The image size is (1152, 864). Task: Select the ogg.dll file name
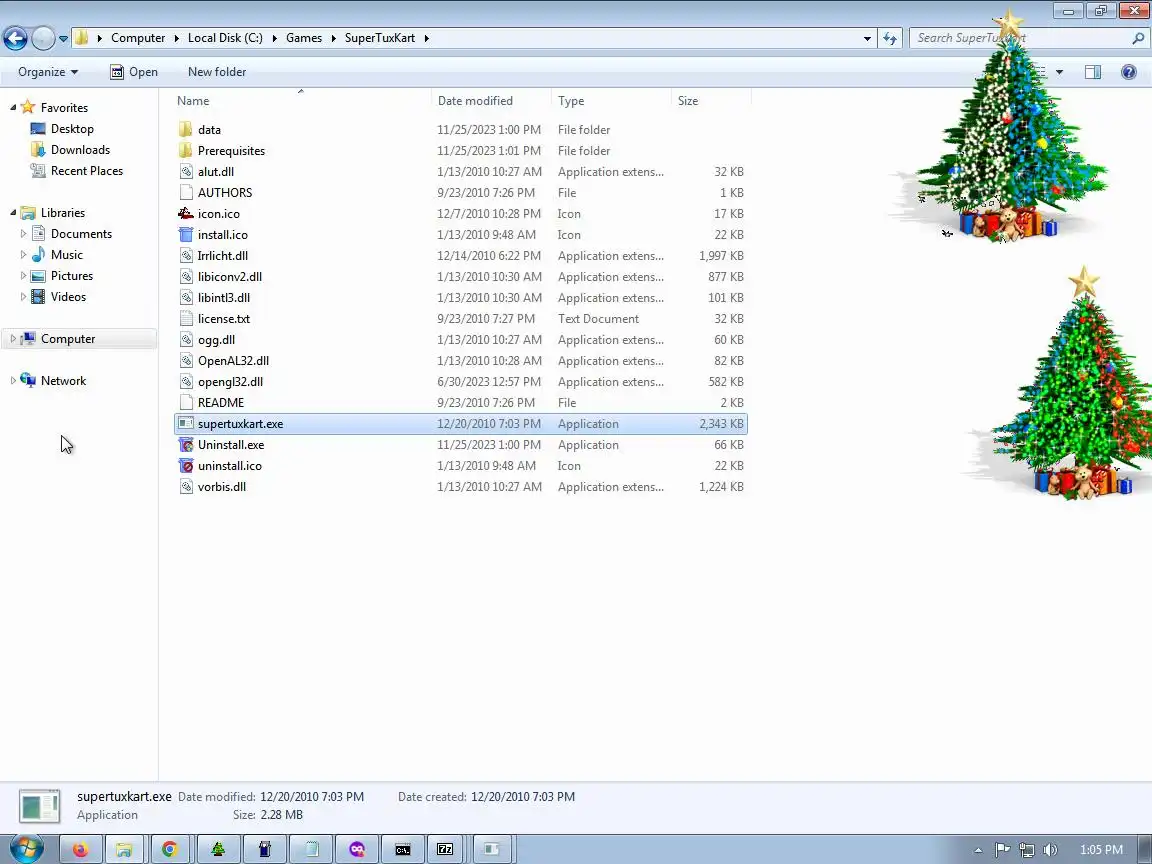[x=217, y=340]
